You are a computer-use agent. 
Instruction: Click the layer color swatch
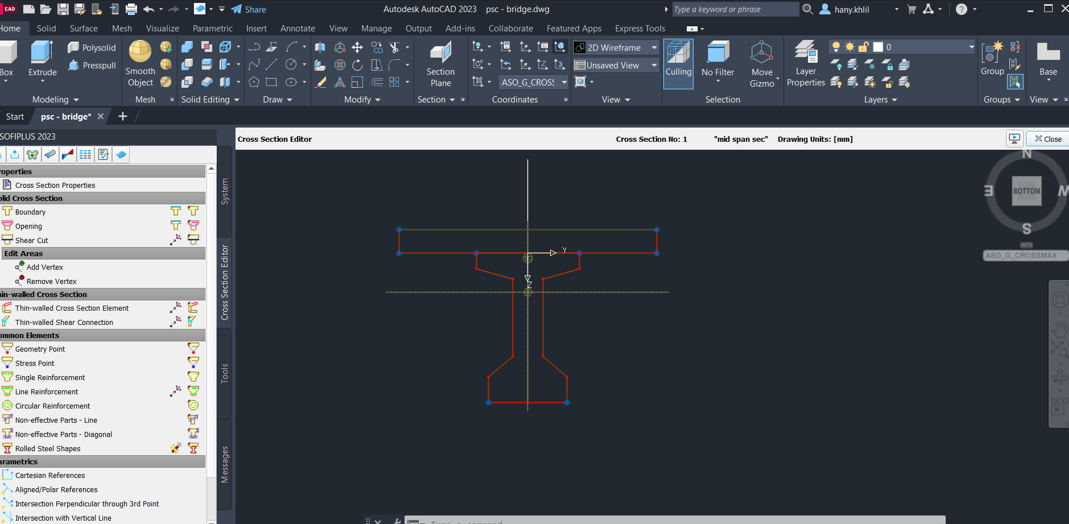click(x=878, y=47)
